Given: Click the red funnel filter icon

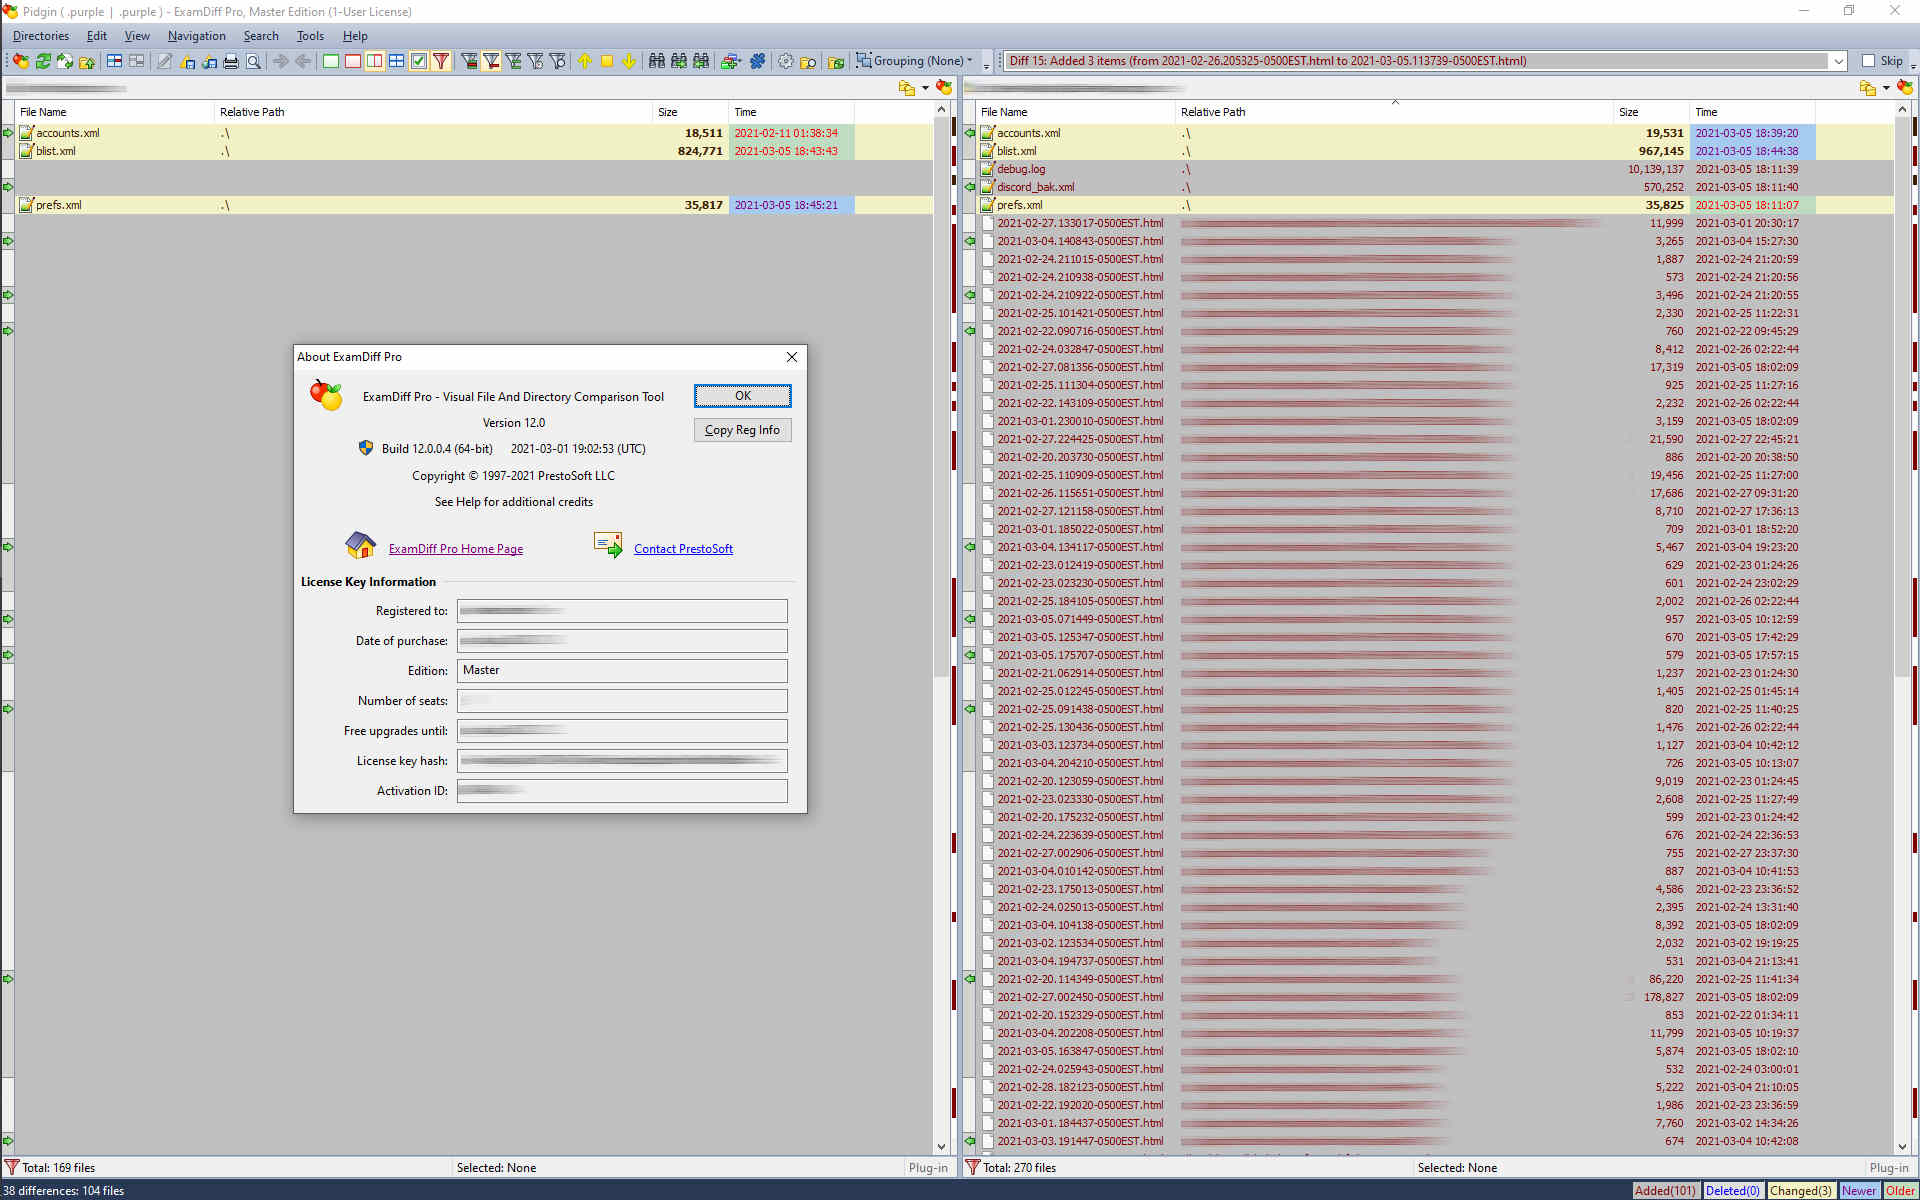Looking at the screenshot, I should click(441, 61).
